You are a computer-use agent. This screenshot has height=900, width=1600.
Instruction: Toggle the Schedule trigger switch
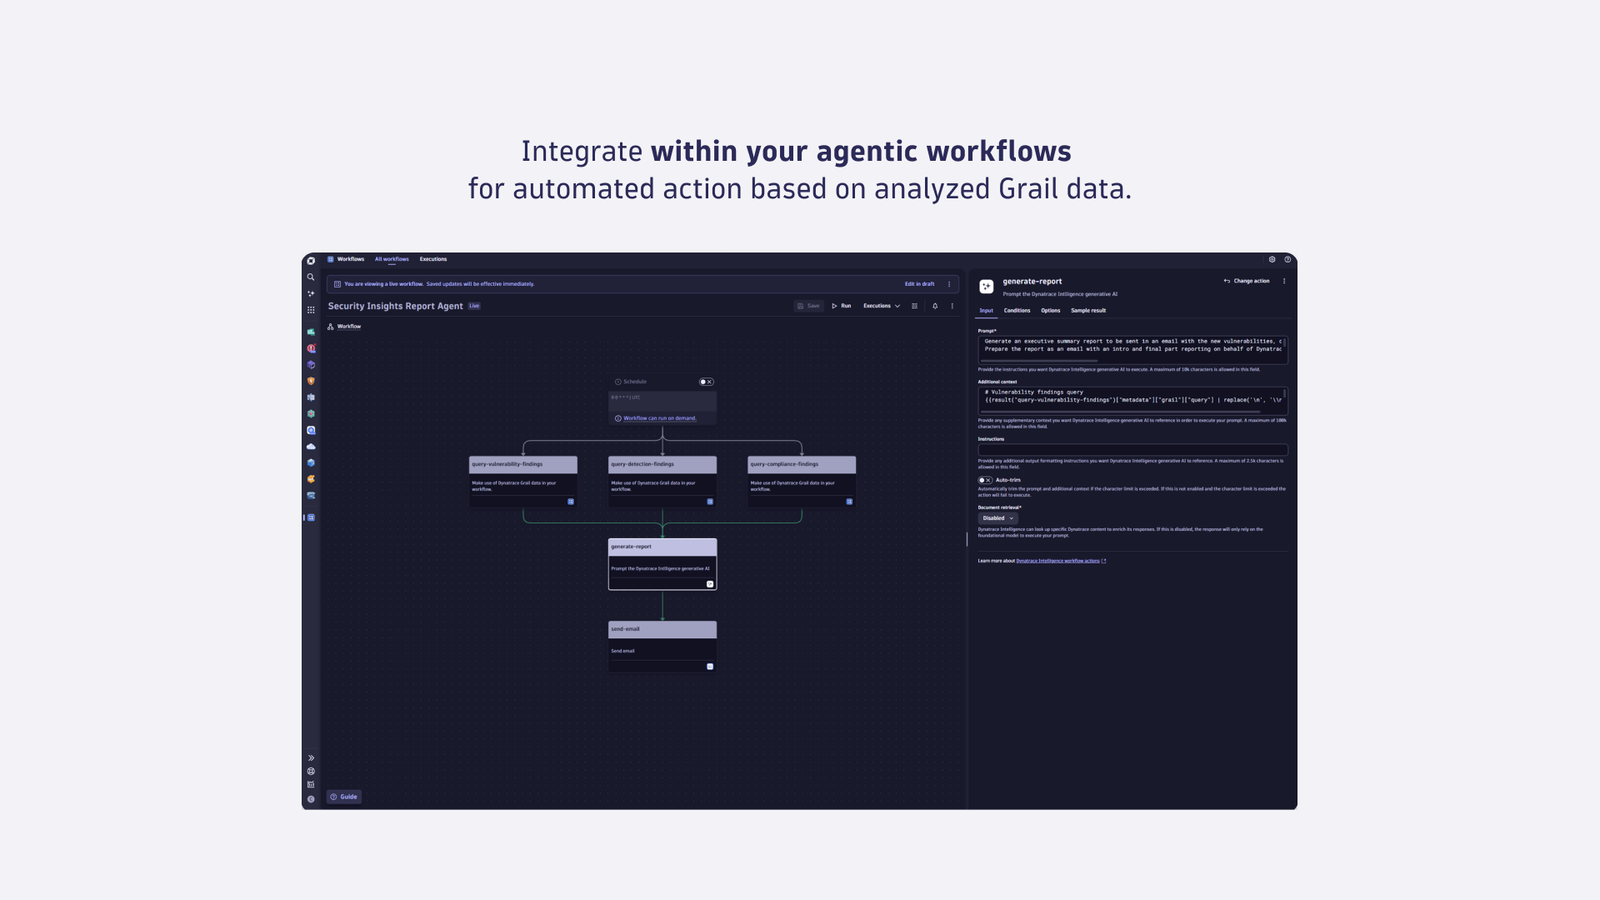[706, 382]
